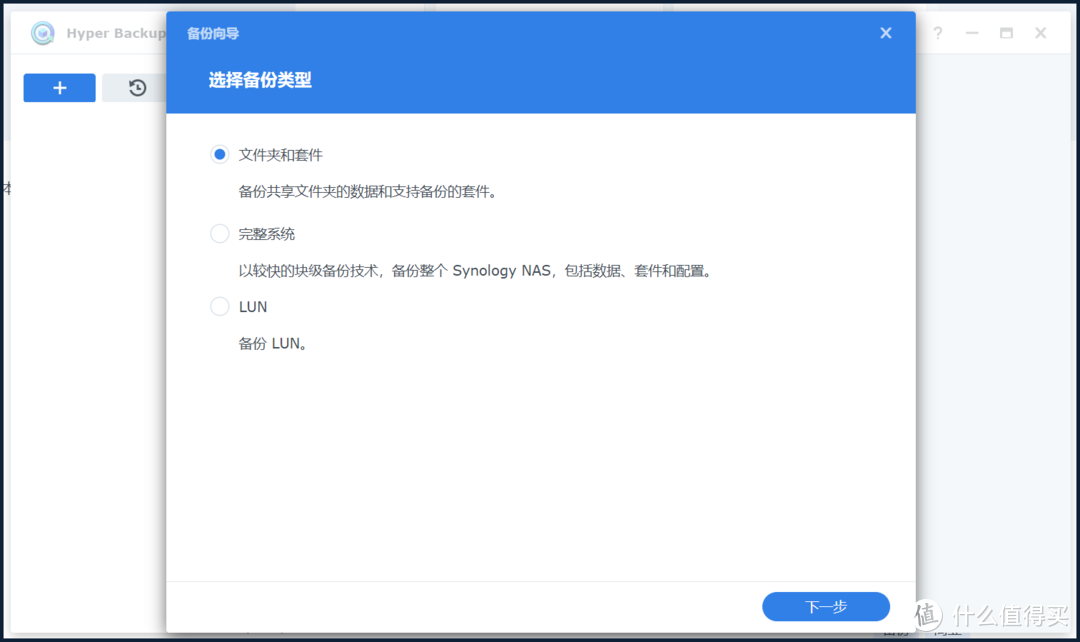The width and height of the screenshot is (1080, 642).
Task: Click the X to close Hyper Backup
Action: (1040, 33)
